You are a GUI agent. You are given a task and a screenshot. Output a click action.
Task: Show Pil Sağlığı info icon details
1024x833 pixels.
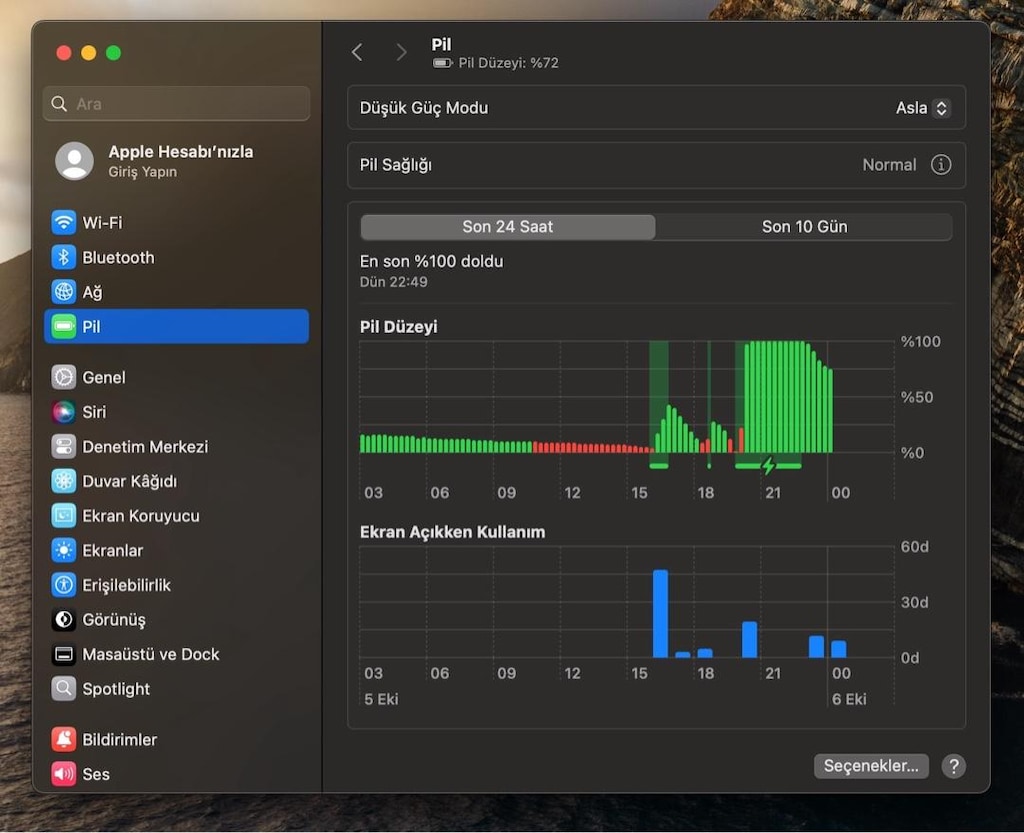(940, 165)
